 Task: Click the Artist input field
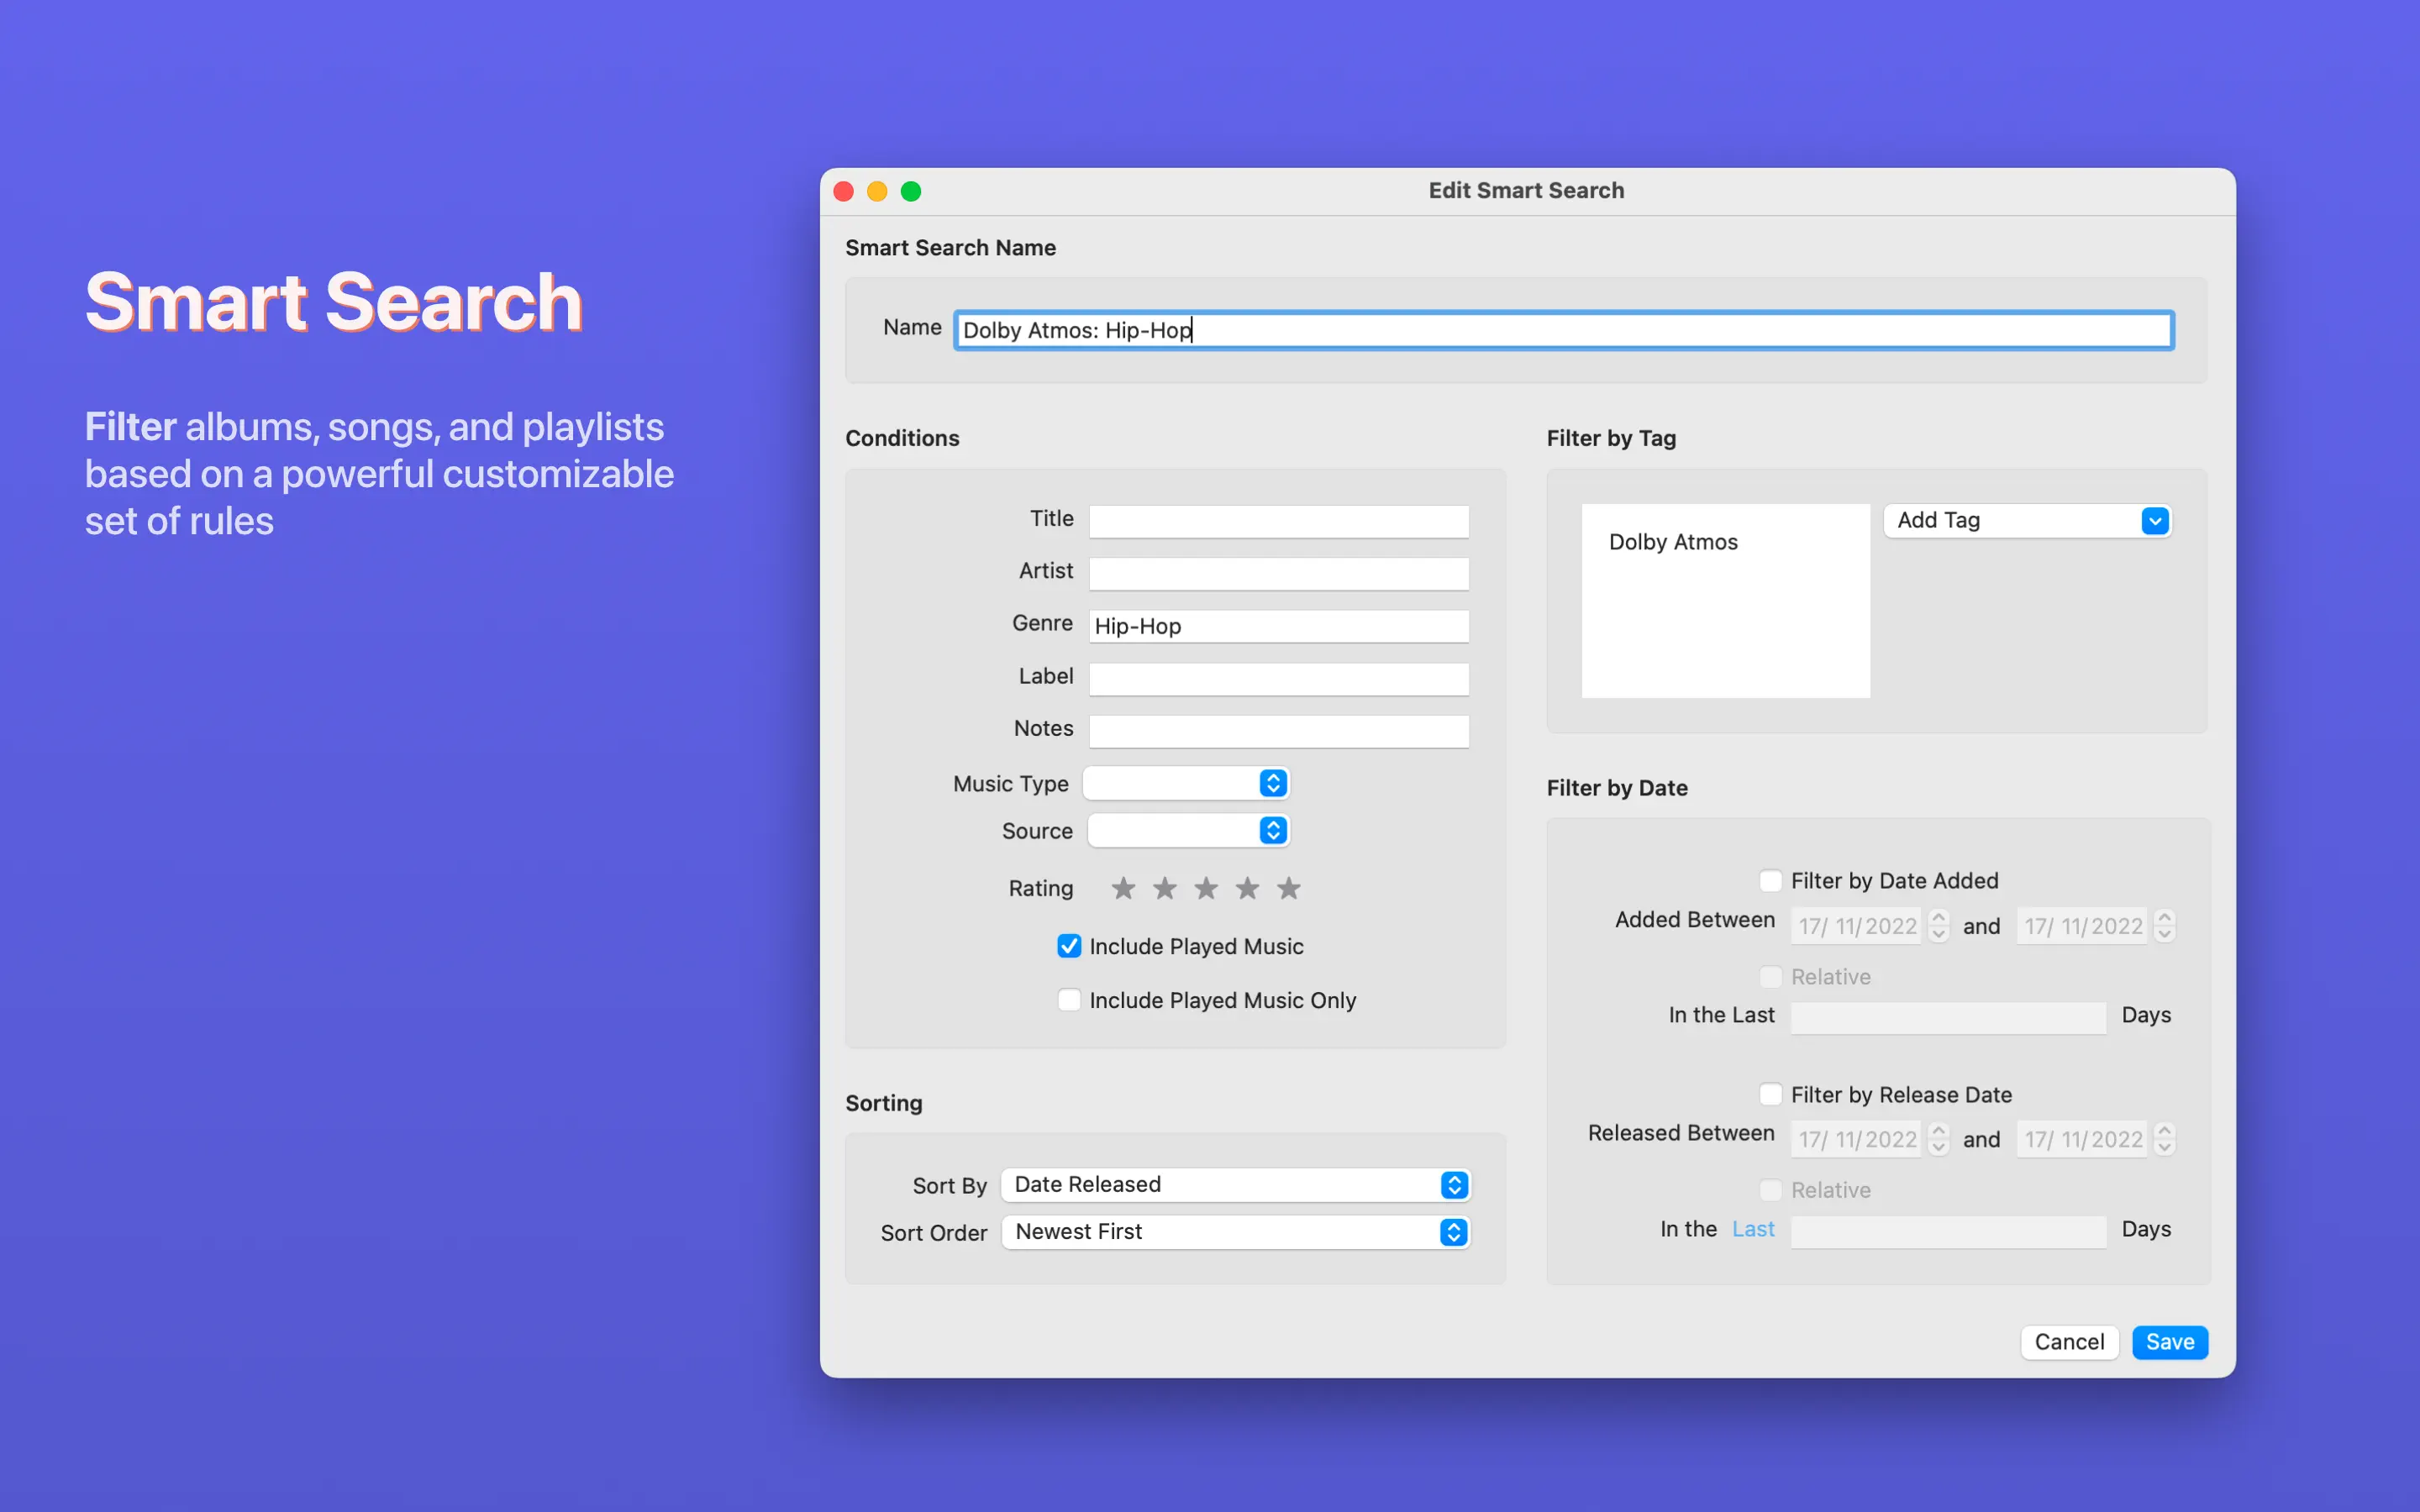pos(1278,573)
